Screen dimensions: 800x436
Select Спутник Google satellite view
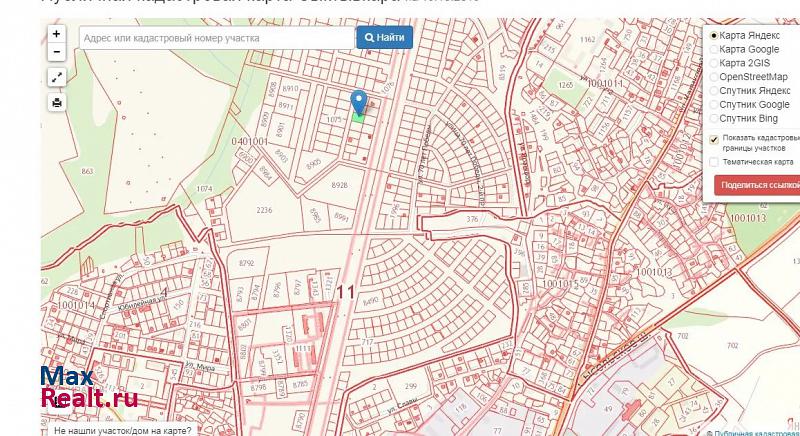(x=714, y=104)
